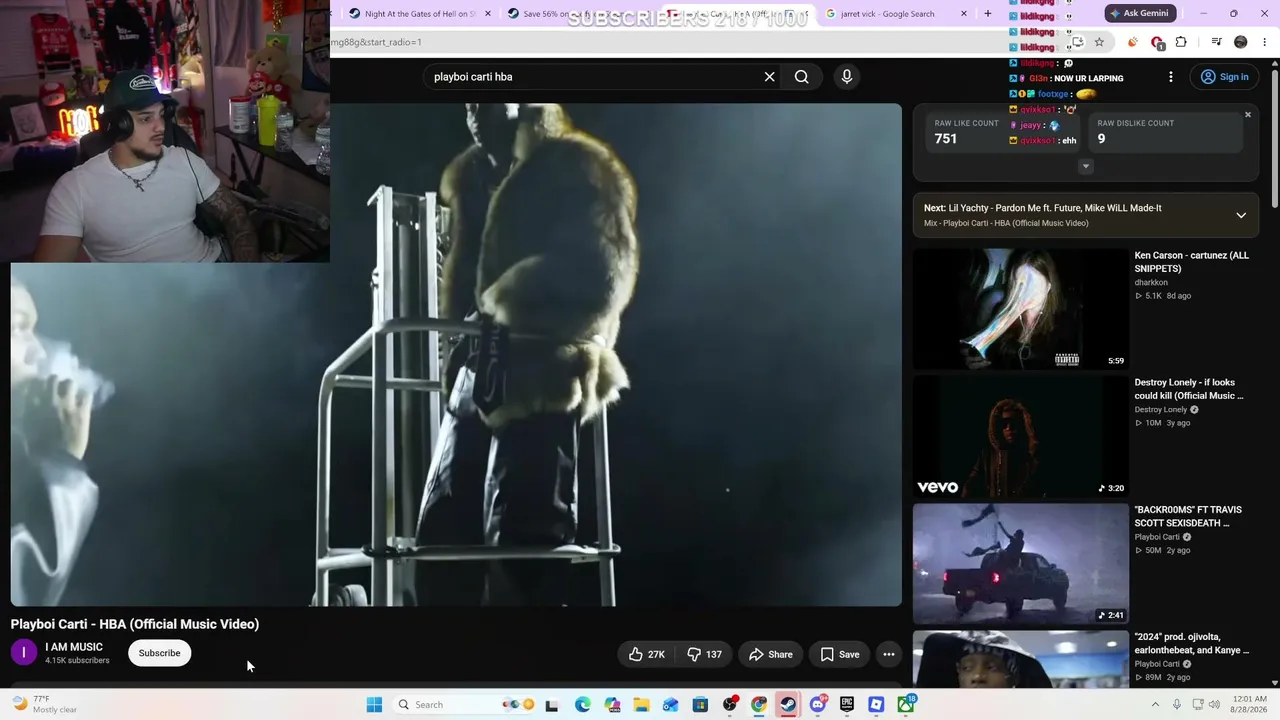The width and height of the screenshot is (1280, 720).
Task: Open Chrome's three-dot menu
Action: click(x=1266, y=42)
